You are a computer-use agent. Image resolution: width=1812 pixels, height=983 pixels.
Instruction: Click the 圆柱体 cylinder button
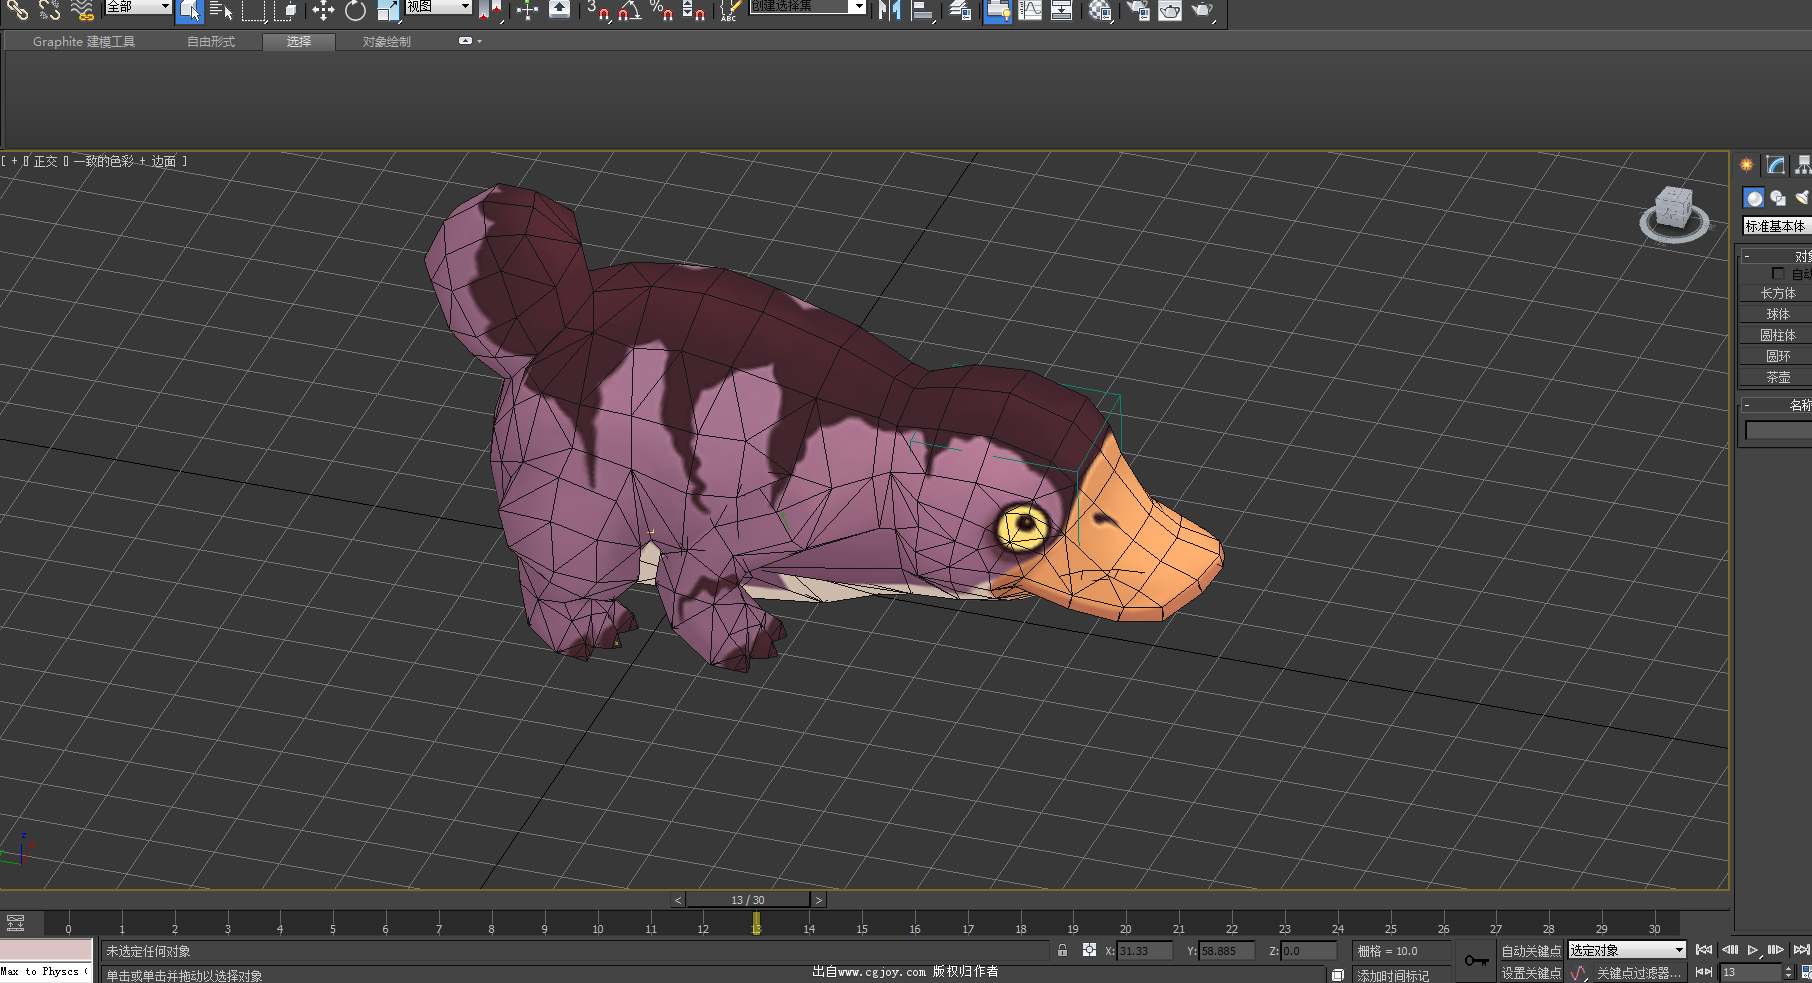coord(1777,335)
